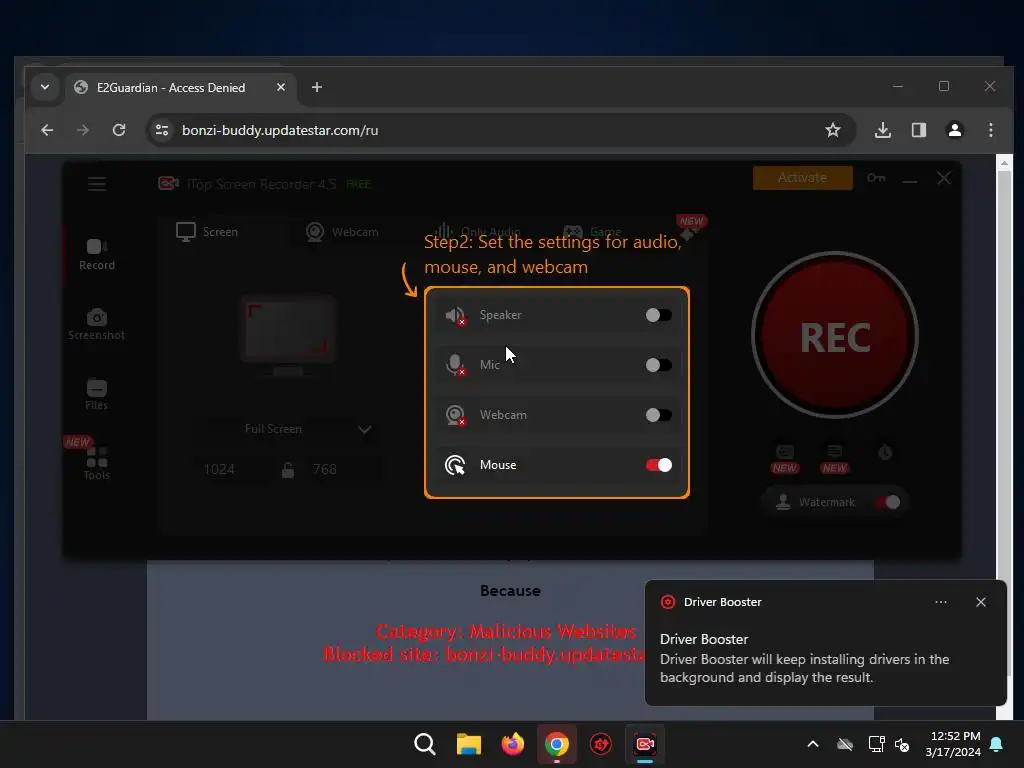Open the Files section in sidebar
The width and height of the screenshot is (1024, 768).
point(97,394)
